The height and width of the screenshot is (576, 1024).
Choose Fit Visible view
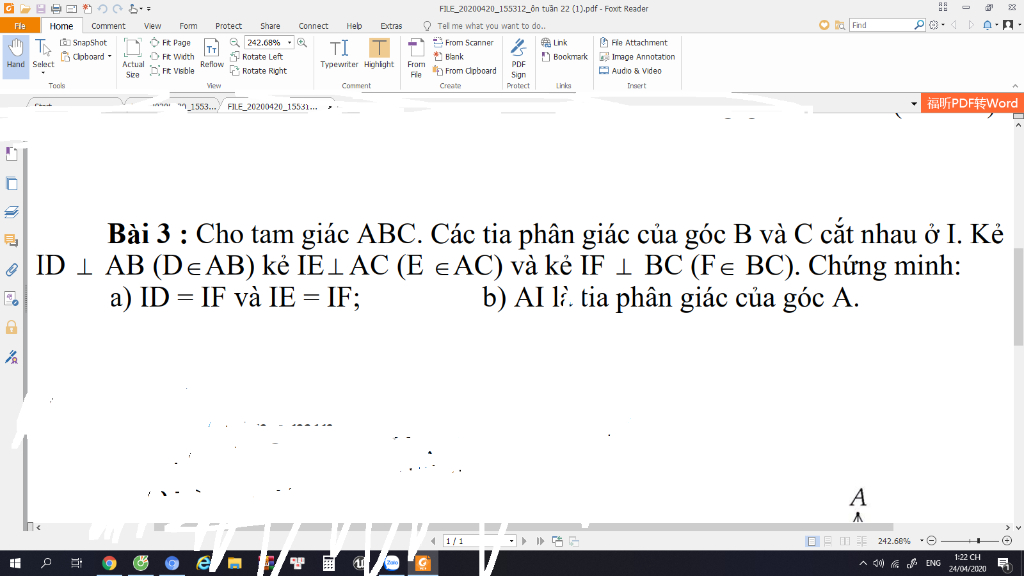[x=172, y=71]
